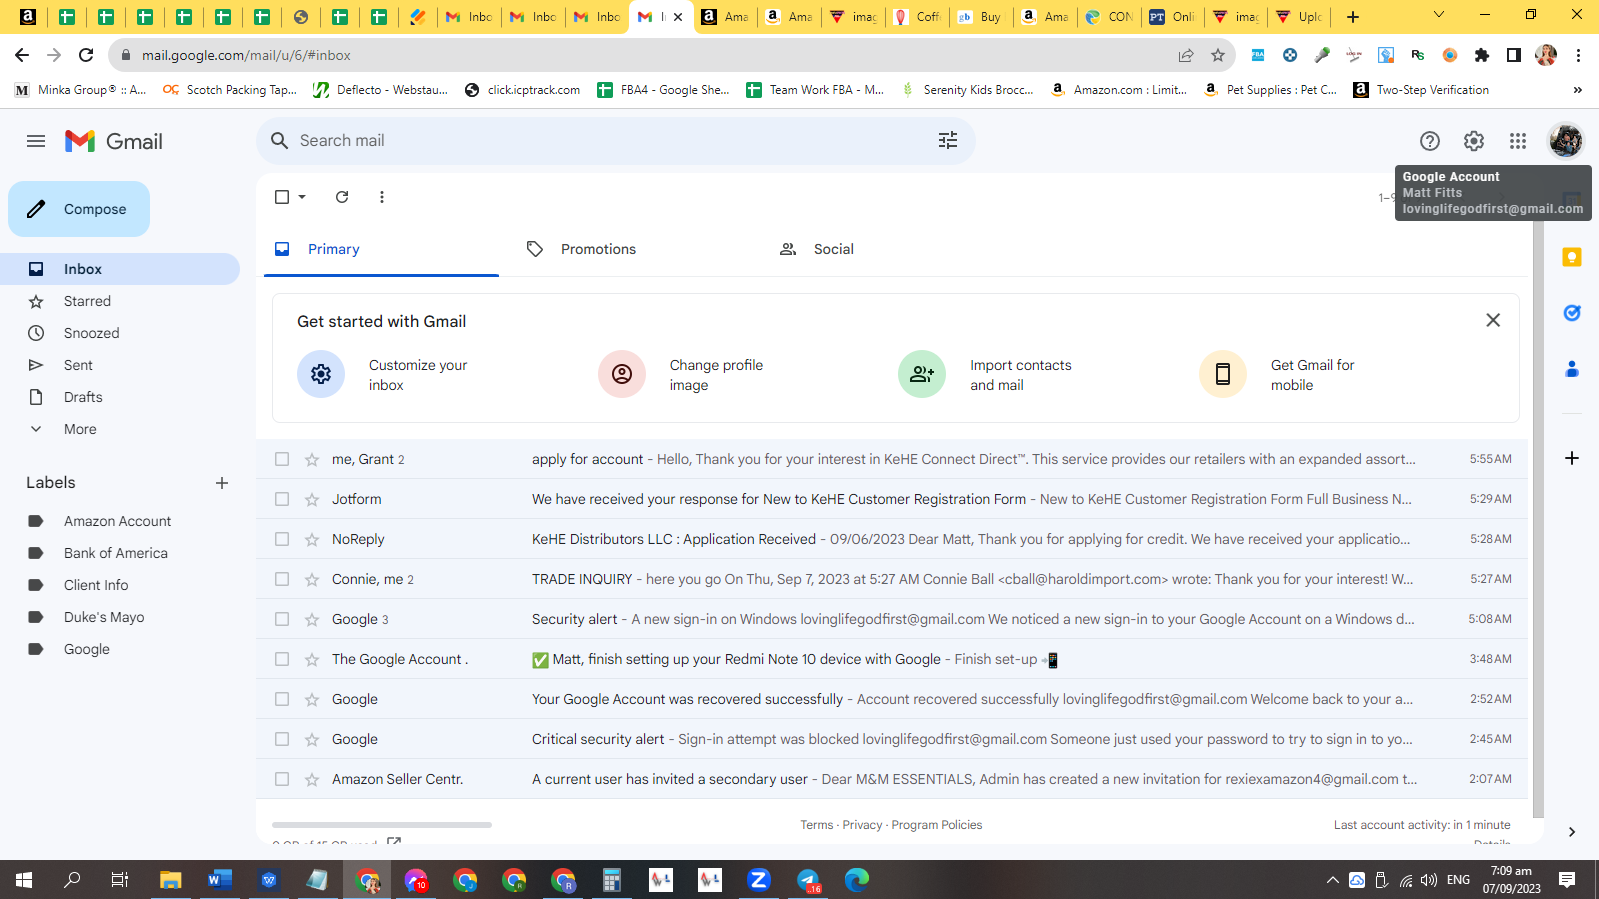Expand the side panel arrow
The width and height of the screenshot is (1599, 899).
point(1572,831)
